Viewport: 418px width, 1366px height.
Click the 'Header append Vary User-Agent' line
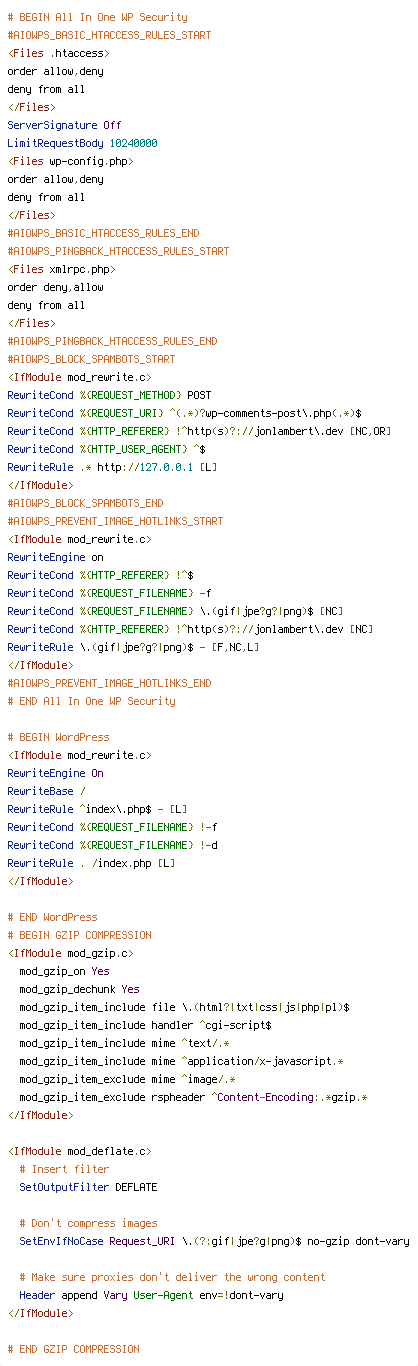pos(151,1295)
